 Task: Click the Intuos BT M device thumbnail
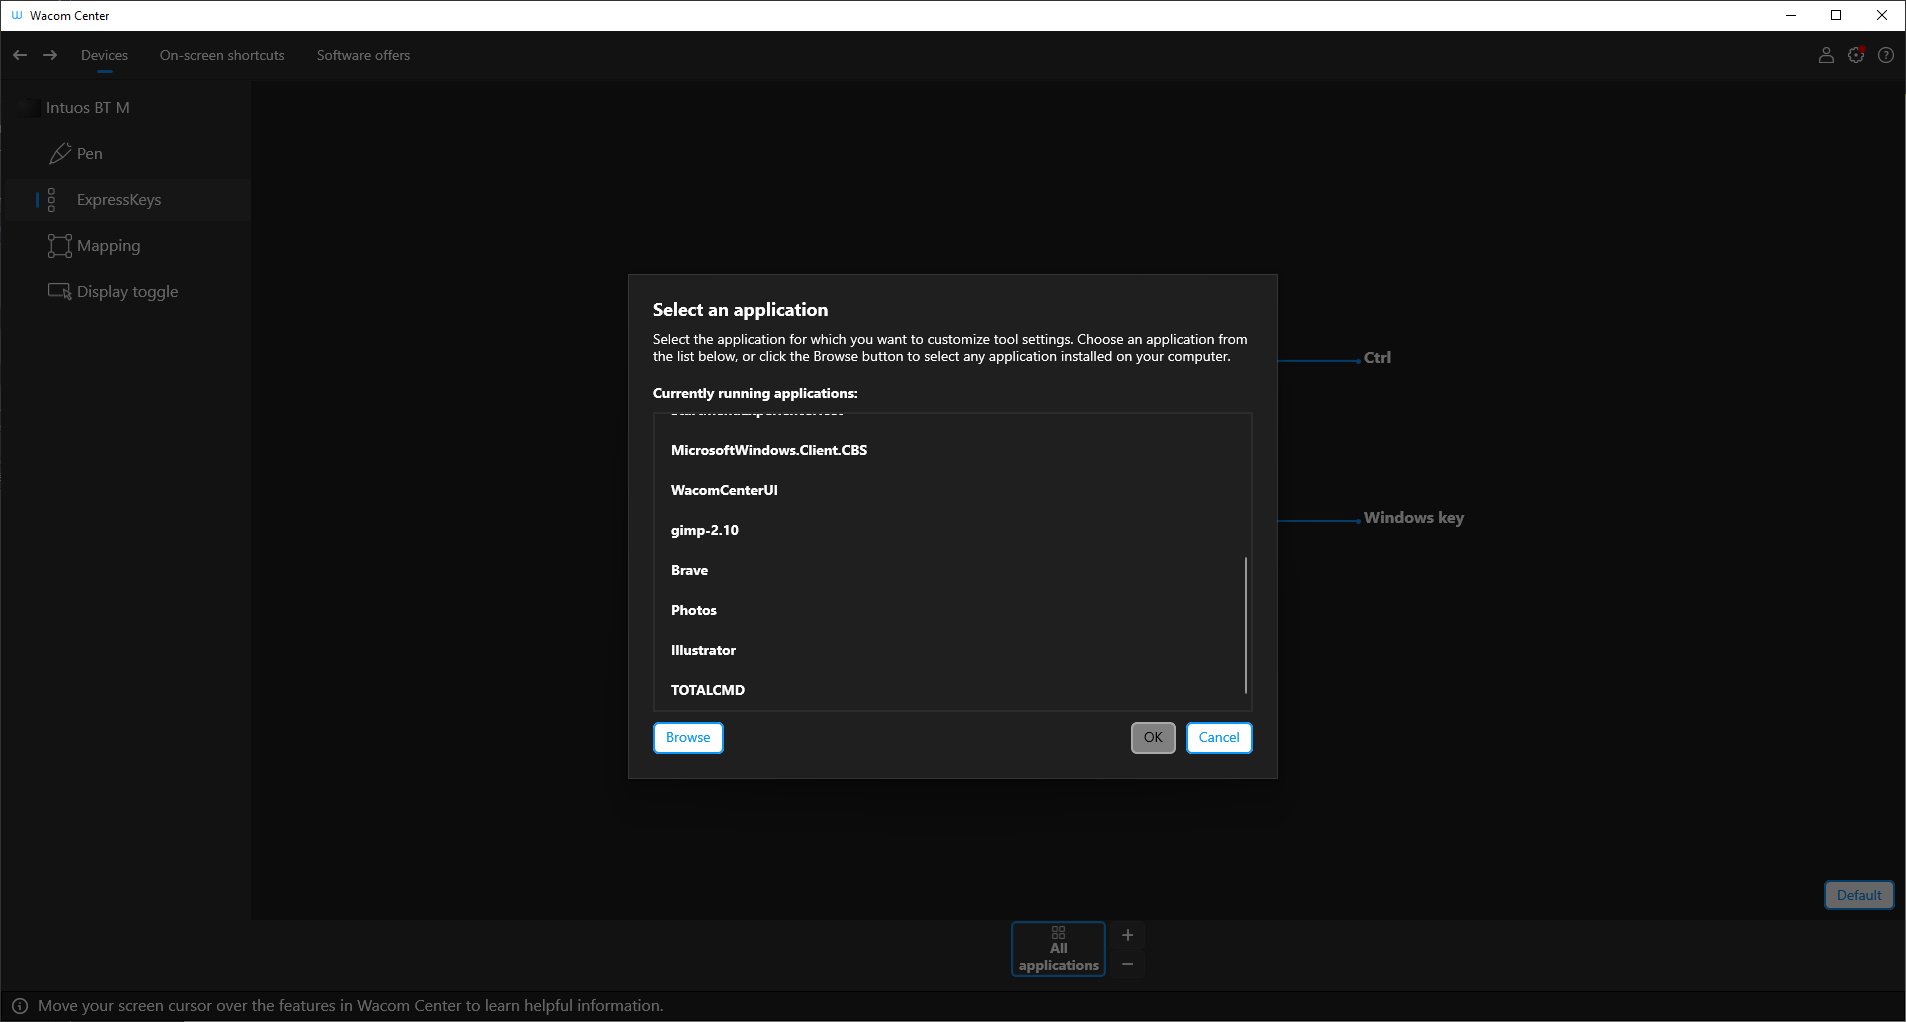pos(29,108)
